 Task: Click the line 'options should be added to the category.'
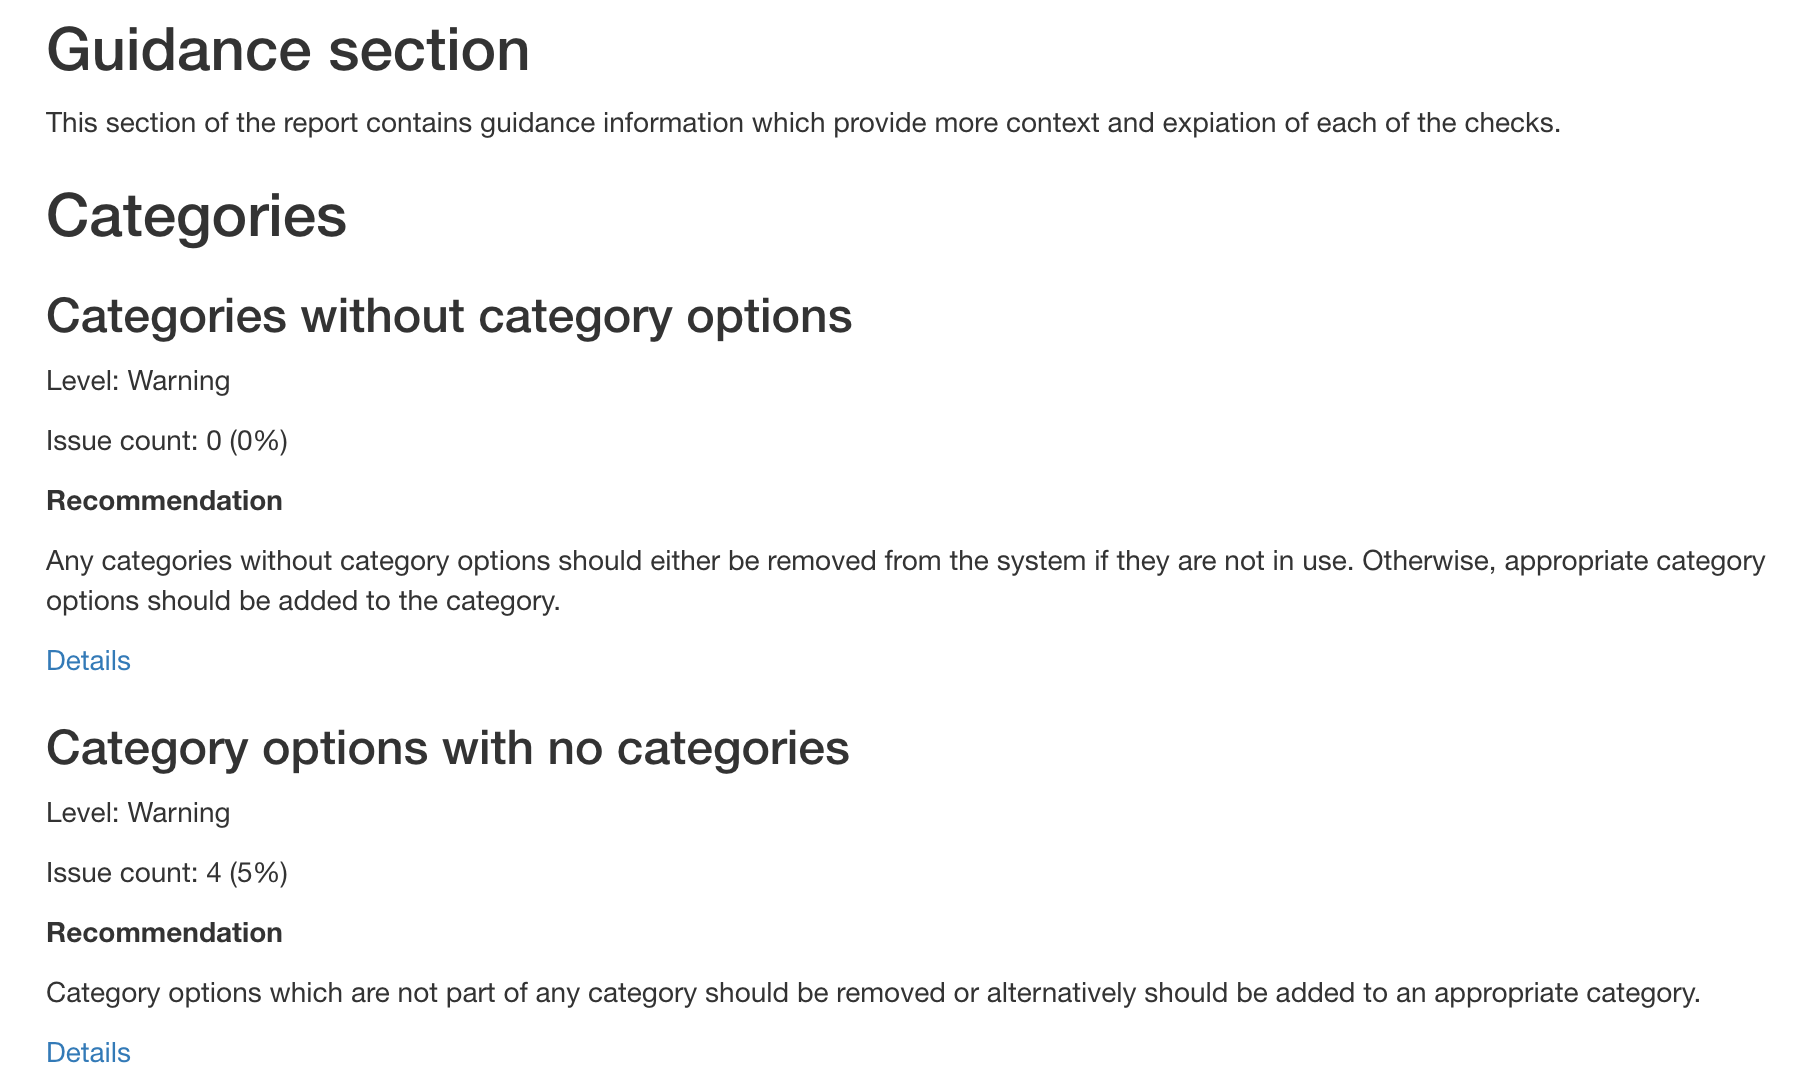click(303, 601)
